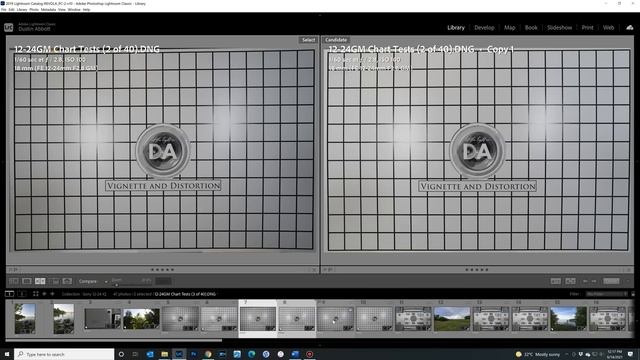This screenshot has width=640, height=360.
Task: Open the Windows notification center icon
Action: tap(631, 354)
